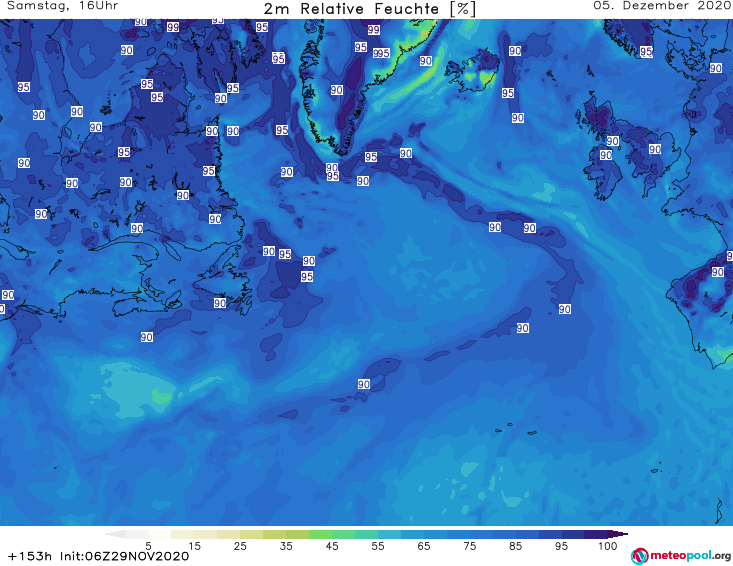Click color scale value '85'
Image resolution: width=733 pixels, height=566 pixels.
click(x=515, y=546)
